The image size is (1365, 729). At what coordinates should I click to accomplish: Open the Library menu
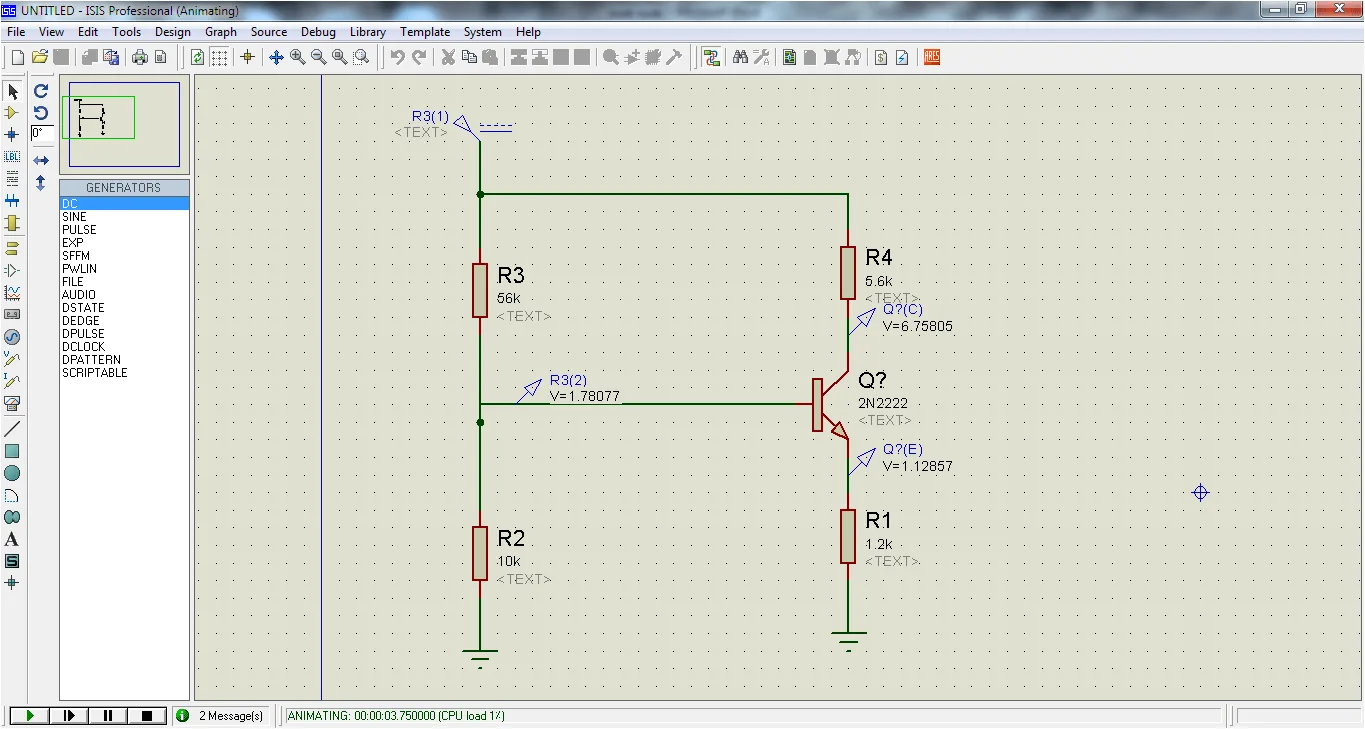368,32
